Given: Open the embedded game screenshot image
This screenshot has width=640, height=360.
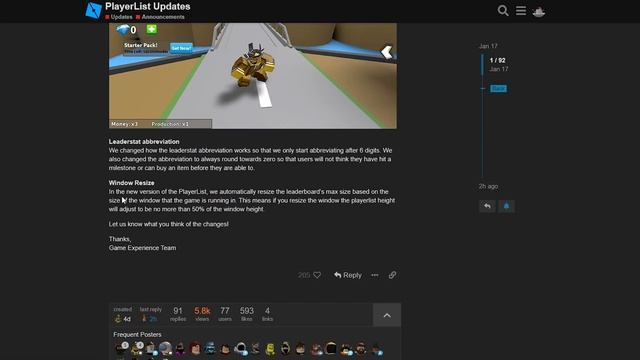Looking at the screenshot, I should point(253,76).
